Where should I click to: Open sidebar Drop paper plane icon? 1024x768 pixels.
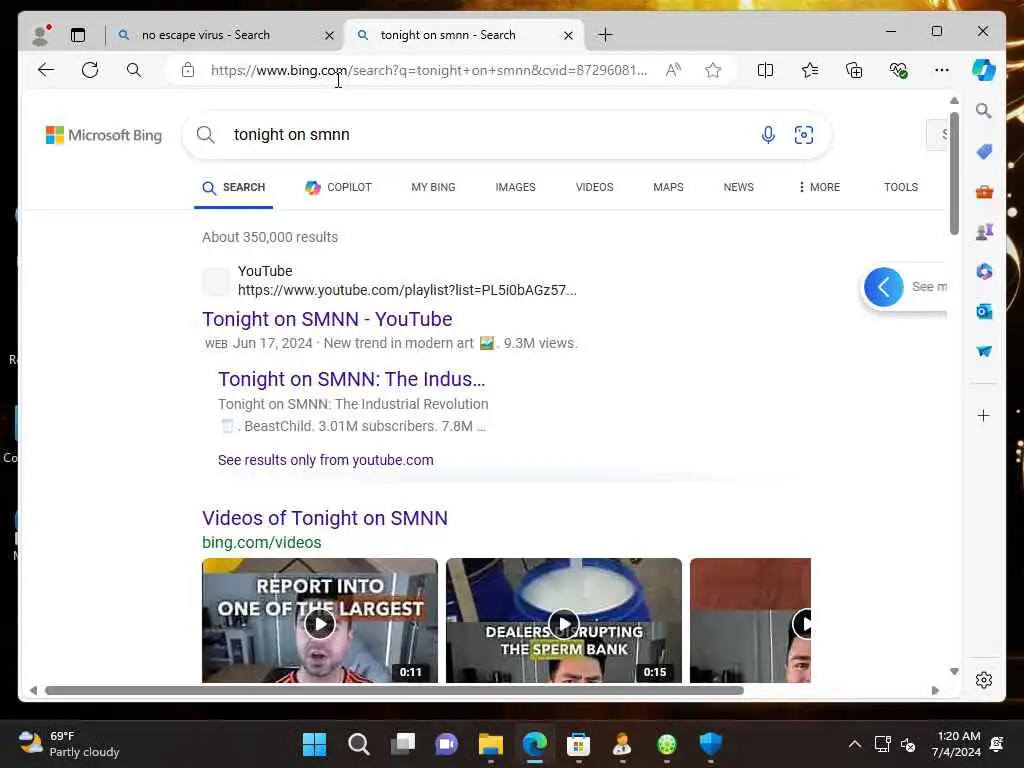984,351
